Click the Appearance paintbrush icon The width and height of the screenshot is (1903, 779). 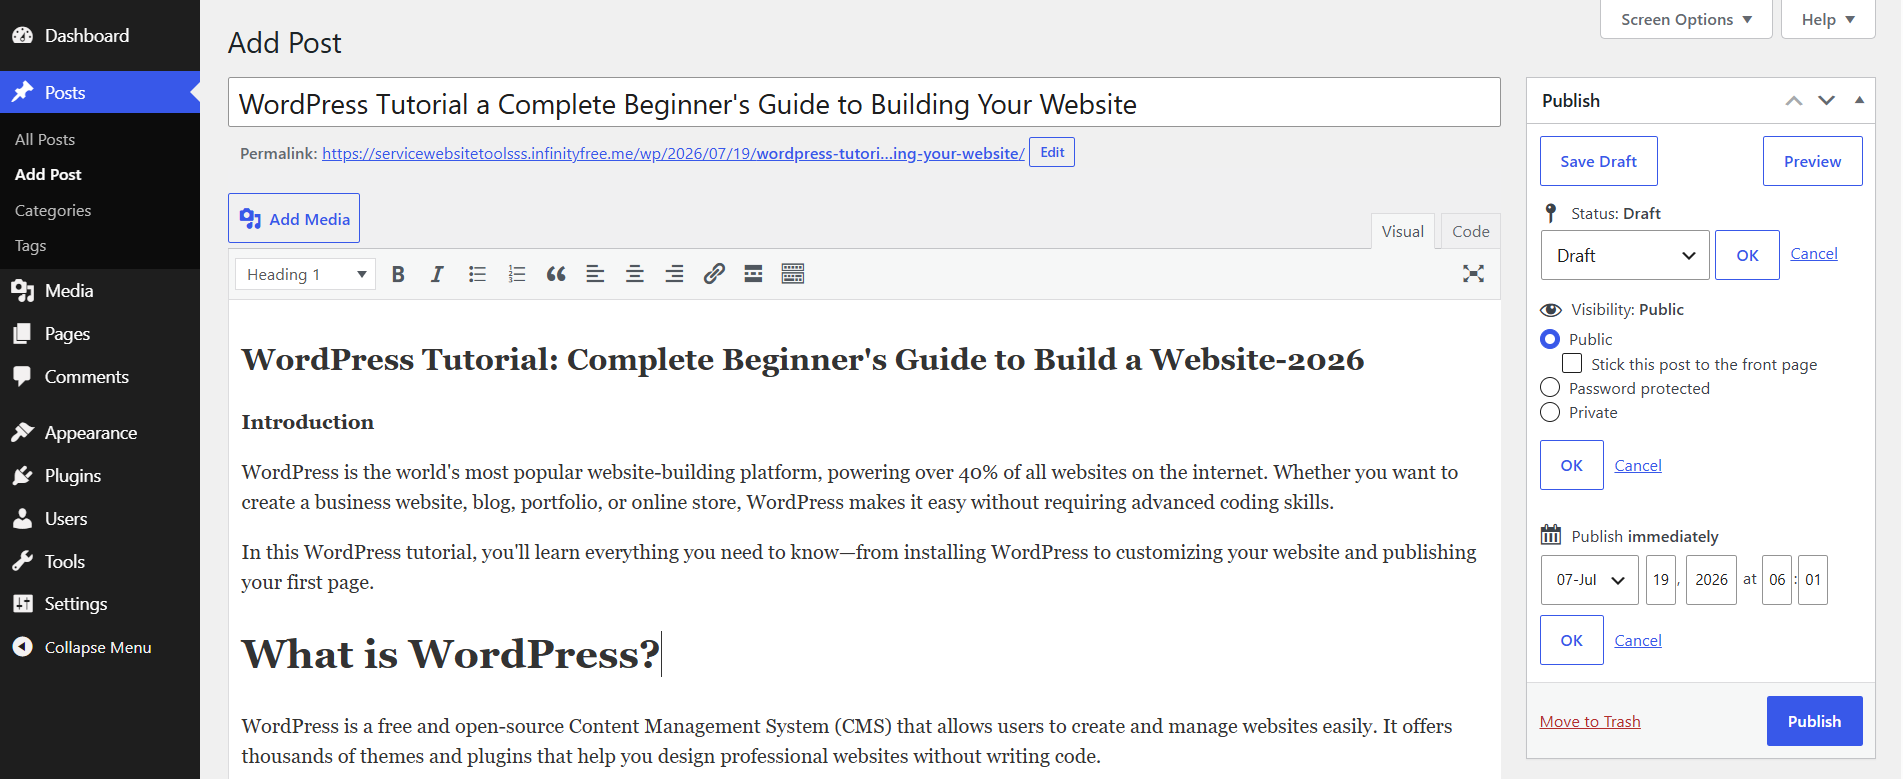coord(22,432)
